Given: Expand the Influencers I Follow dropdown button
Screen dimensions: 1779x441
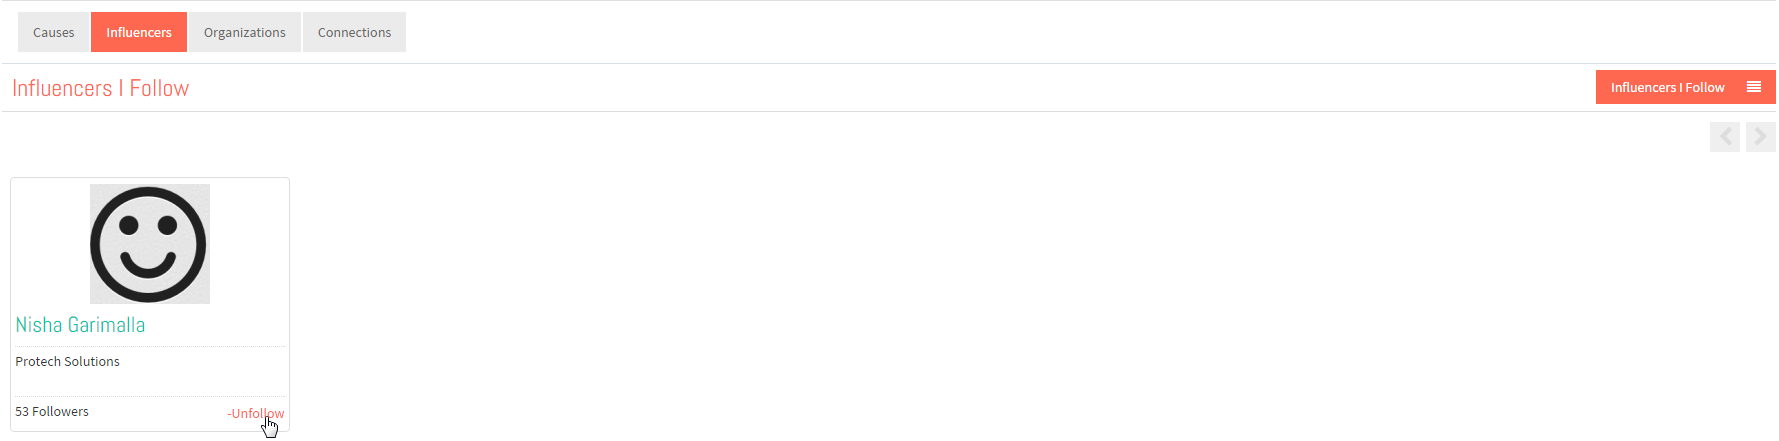Looking at the screenshot, I should [1685, 87].
